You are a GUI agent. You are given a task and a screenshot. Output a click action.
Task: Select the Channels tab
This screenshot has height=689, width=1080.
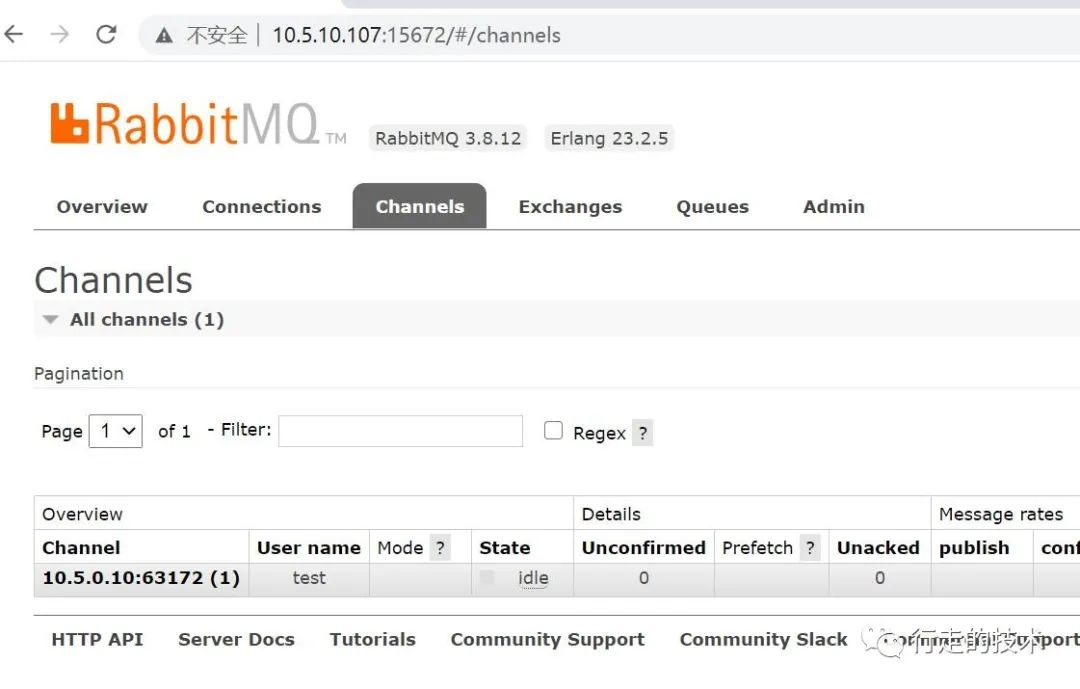coord(419,206)
